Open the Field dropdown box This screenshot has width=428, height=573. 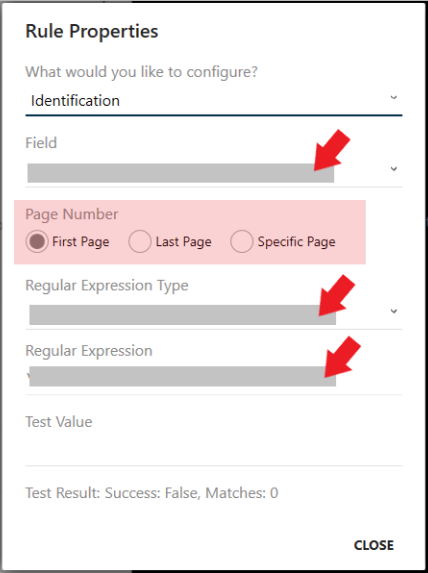tap(213, 172)
